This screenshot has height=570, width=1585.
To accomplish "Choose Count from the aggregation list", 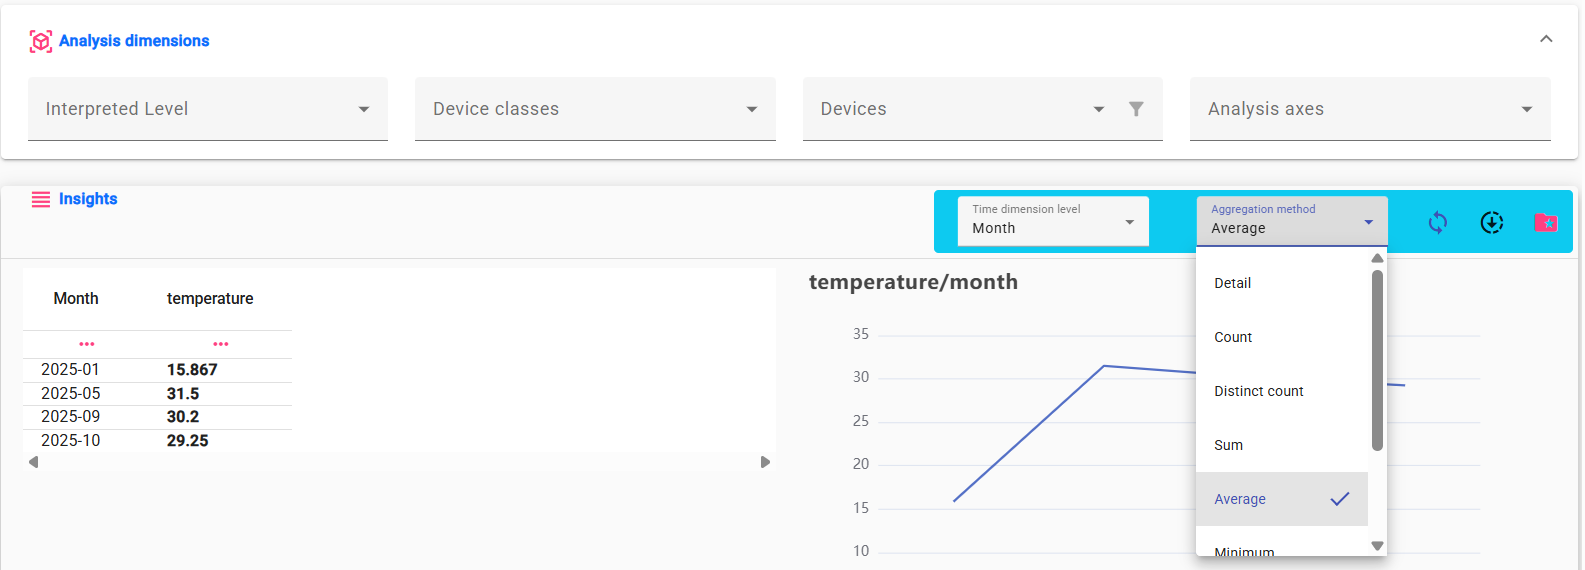I will [1233, 337].
